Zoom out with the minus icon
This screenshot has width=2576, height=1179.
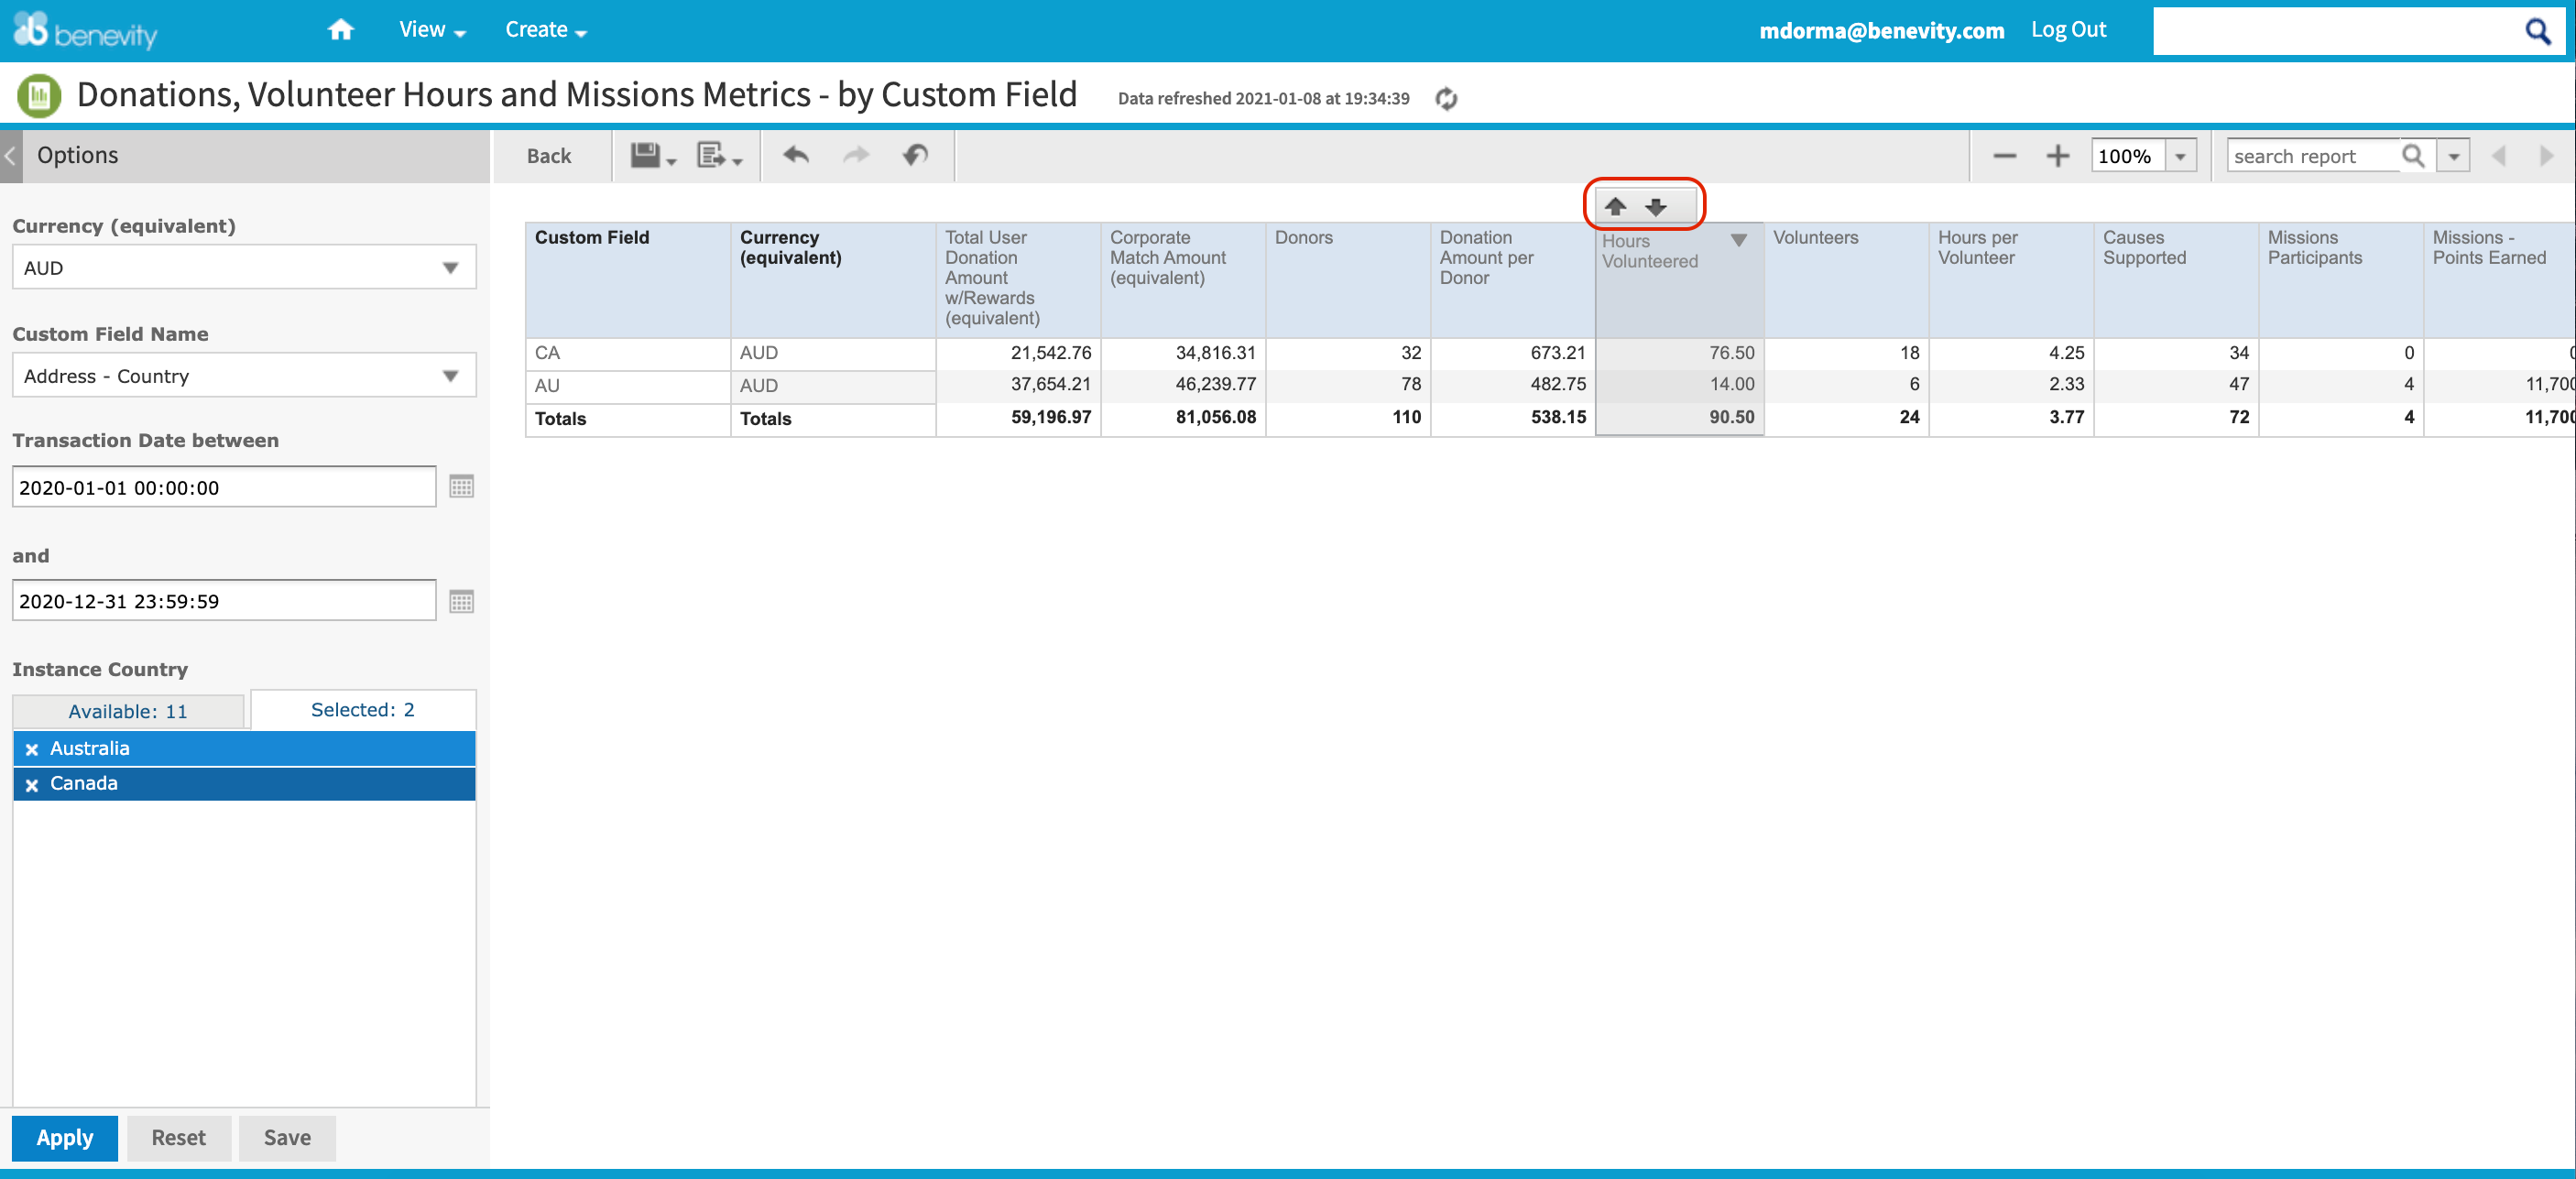2004,156
